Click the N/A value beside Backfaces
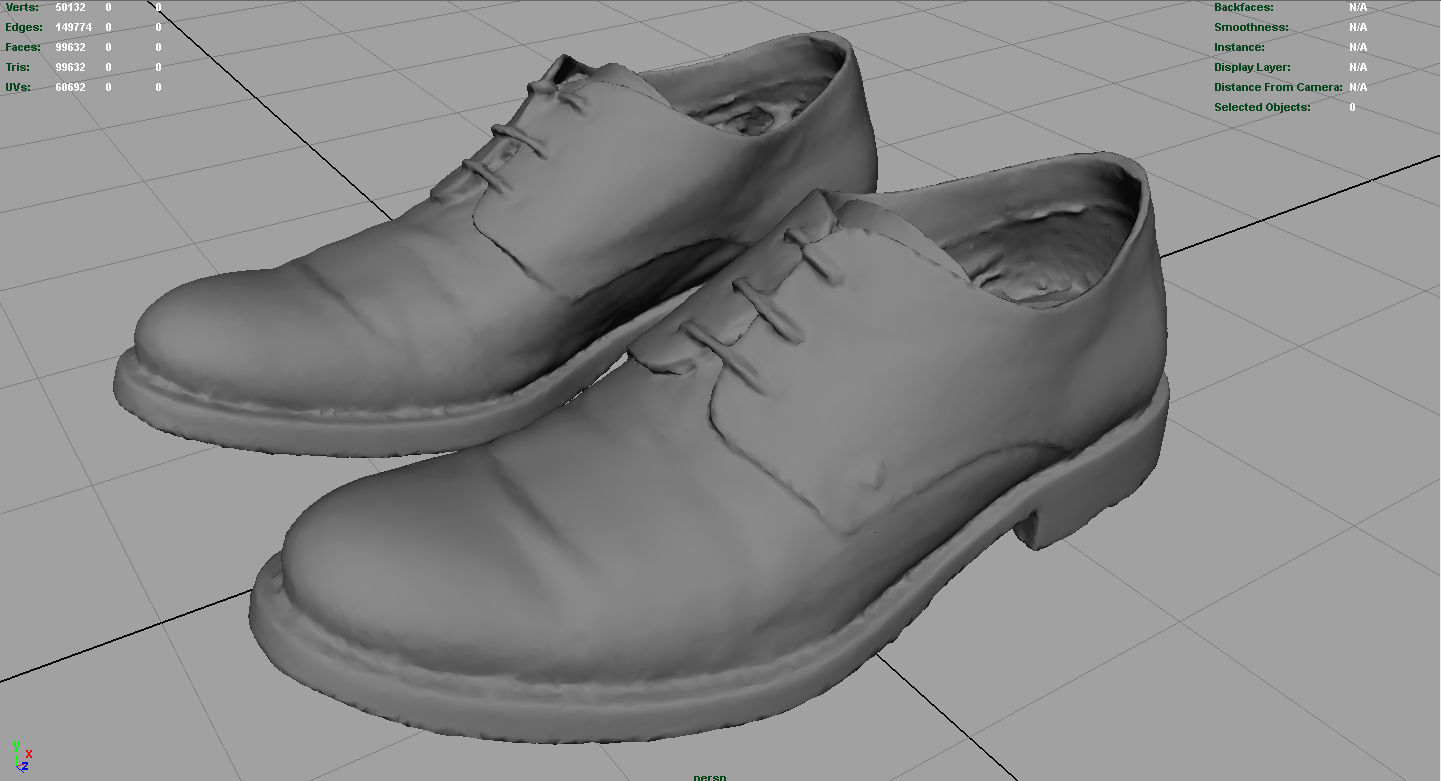Viewport: 1441px width, 781px height. tap(1358, 7)
